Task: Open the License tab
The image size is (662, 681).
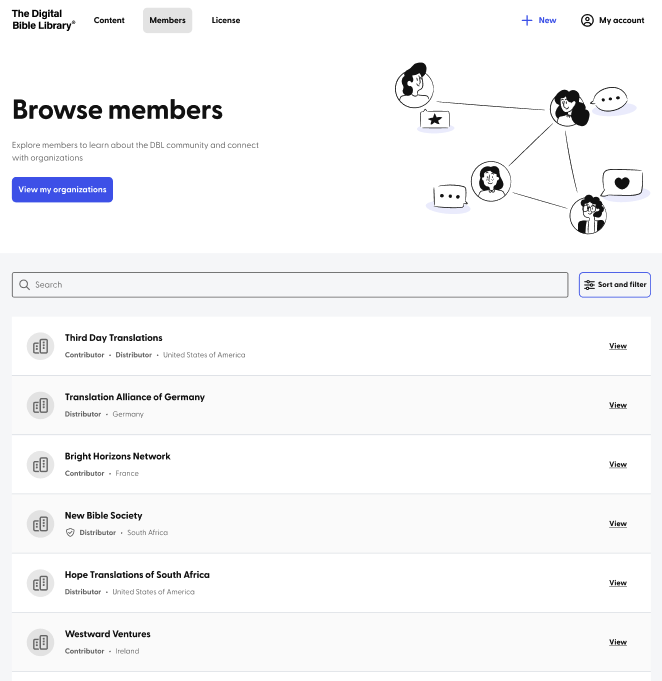Action: click(225, 20)
